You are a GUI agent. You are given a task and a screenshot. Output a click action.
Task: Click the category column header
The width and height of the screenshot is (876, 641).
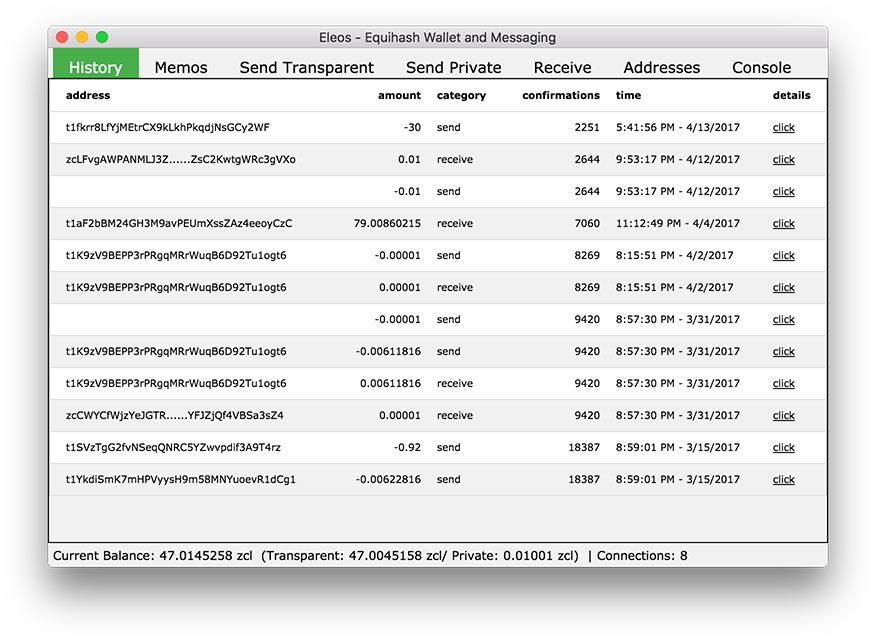[x=461, y=96]
